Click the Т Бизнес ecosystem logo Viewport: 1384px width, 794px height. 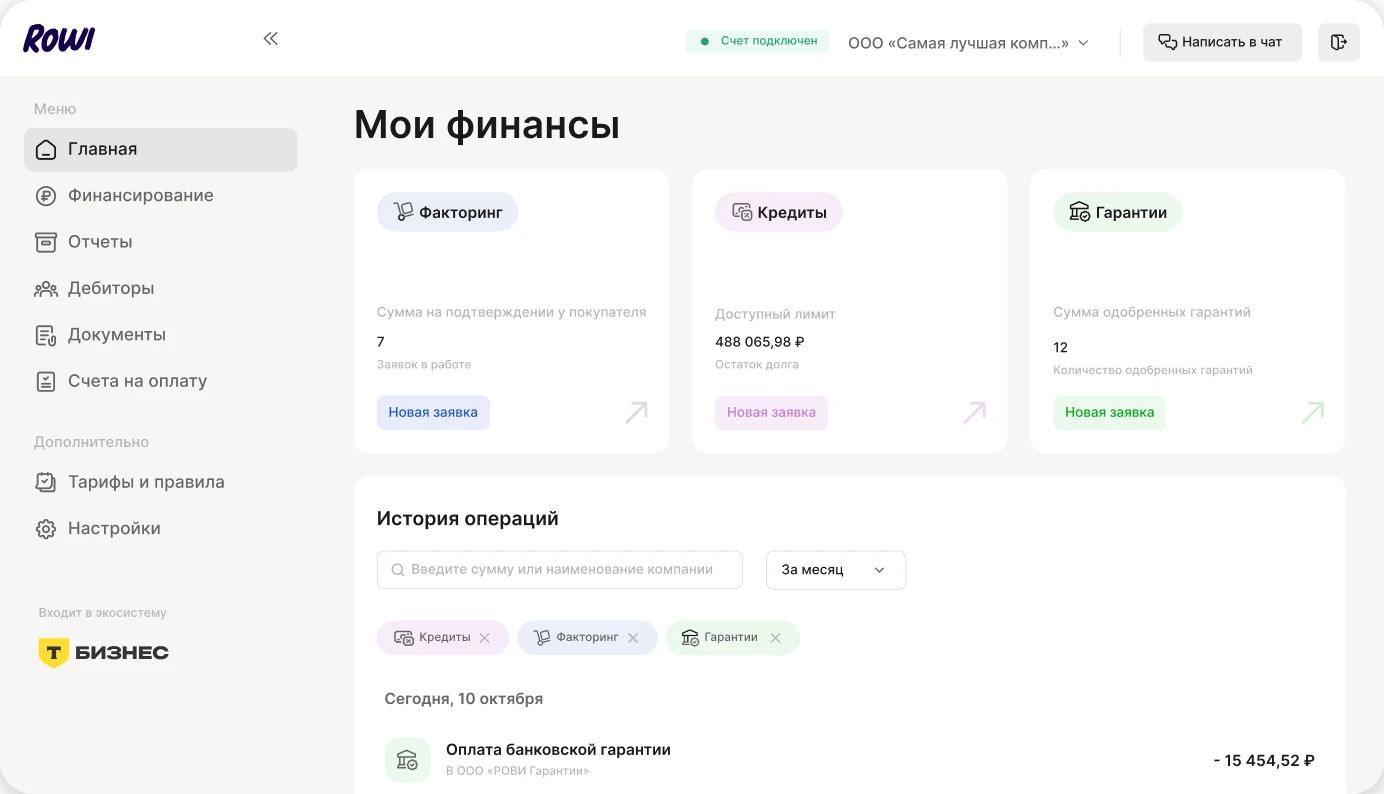(x=104, y=653)
